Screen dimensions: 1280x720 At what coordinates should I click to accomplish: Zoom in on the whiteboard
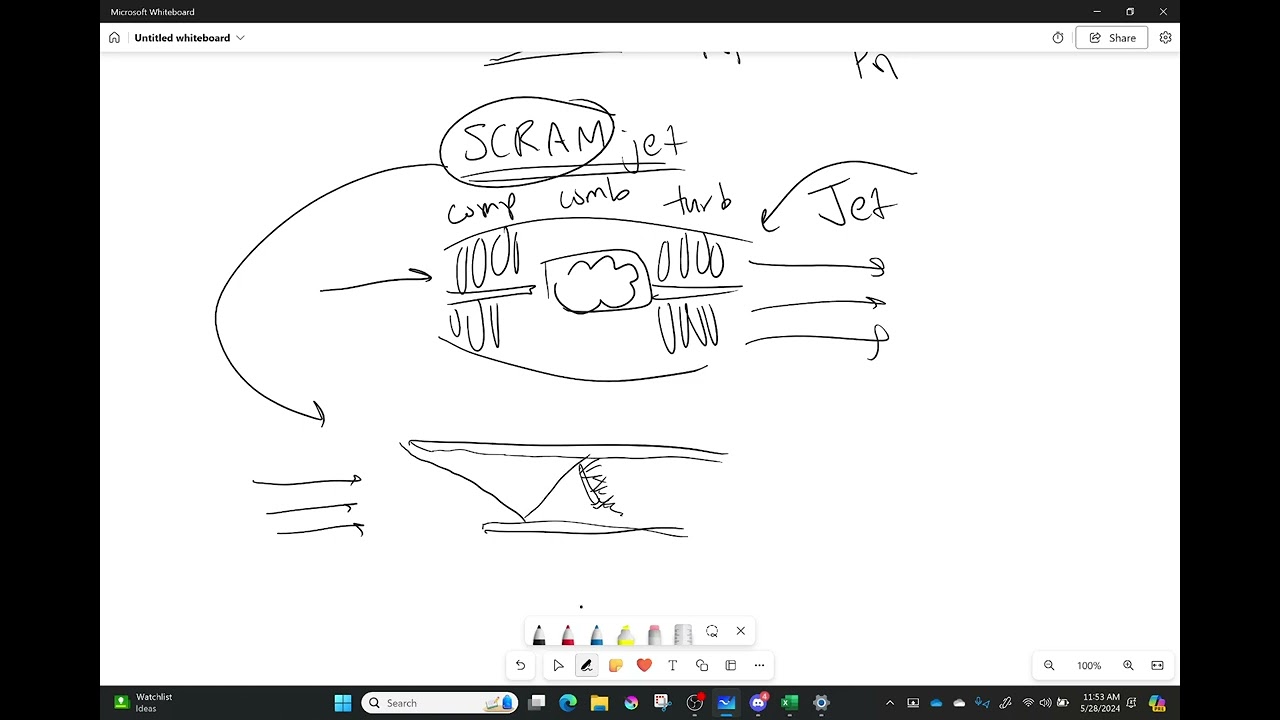(x=1128, y=665)
